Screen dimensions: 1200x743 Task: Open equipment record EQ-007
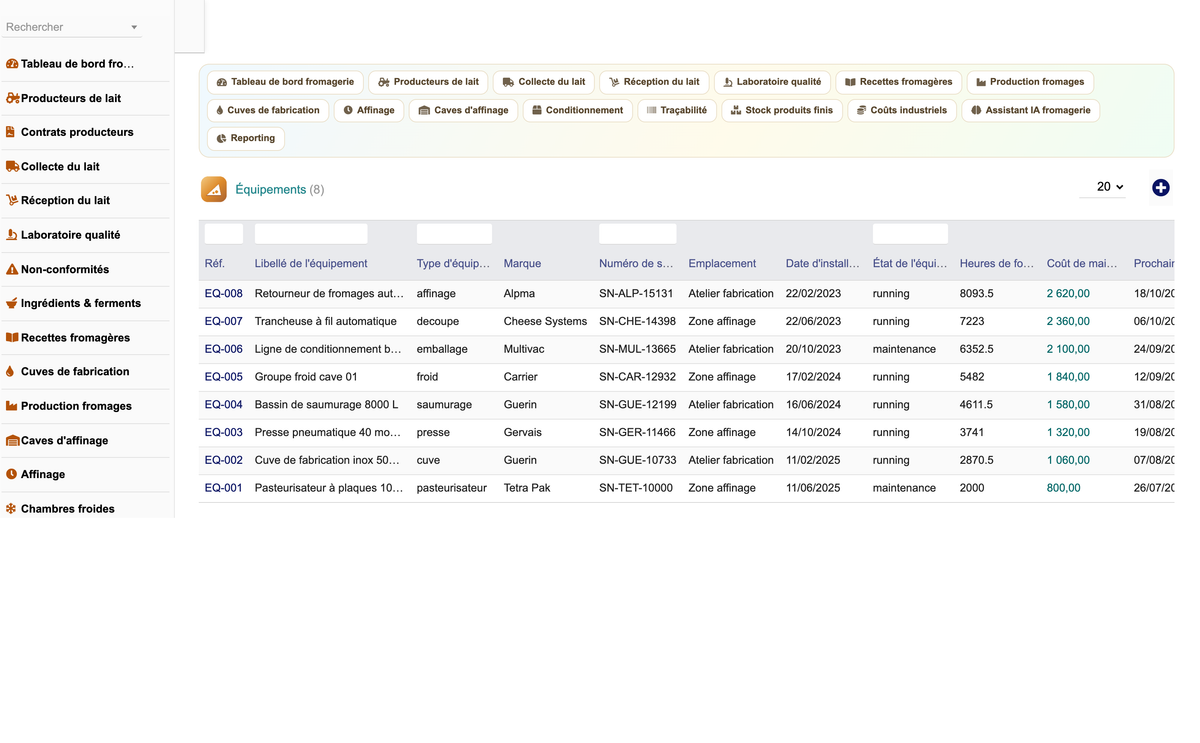point(224,322)
